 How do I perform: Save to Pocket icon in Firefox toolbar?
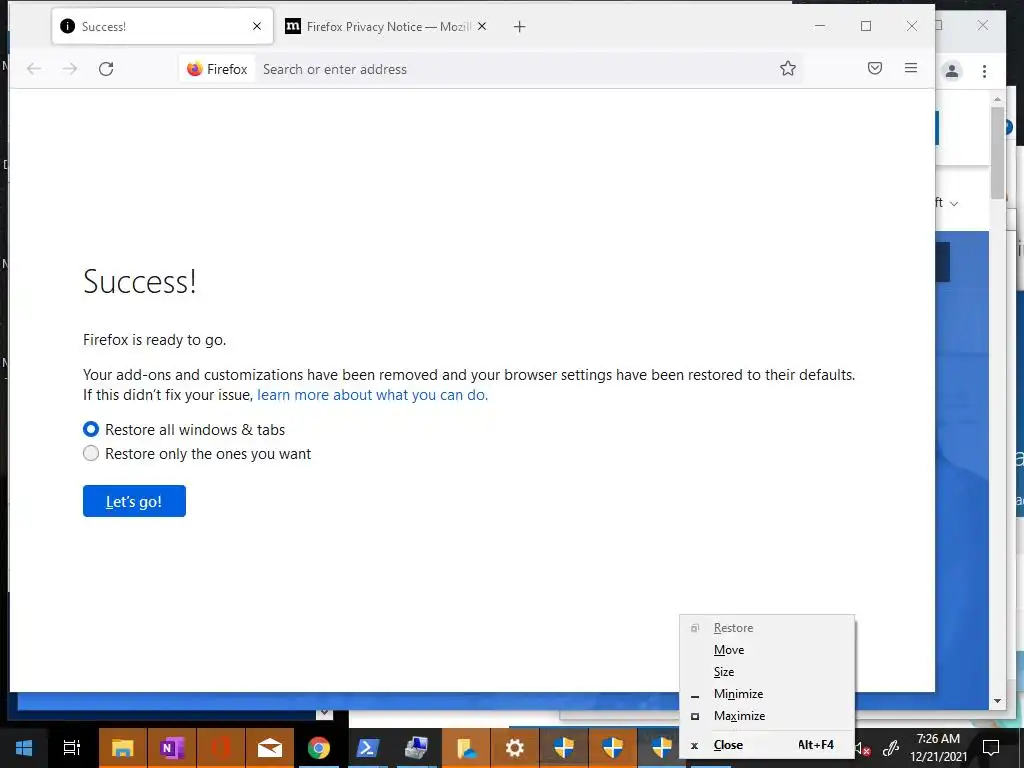click(x=875, y=68)
